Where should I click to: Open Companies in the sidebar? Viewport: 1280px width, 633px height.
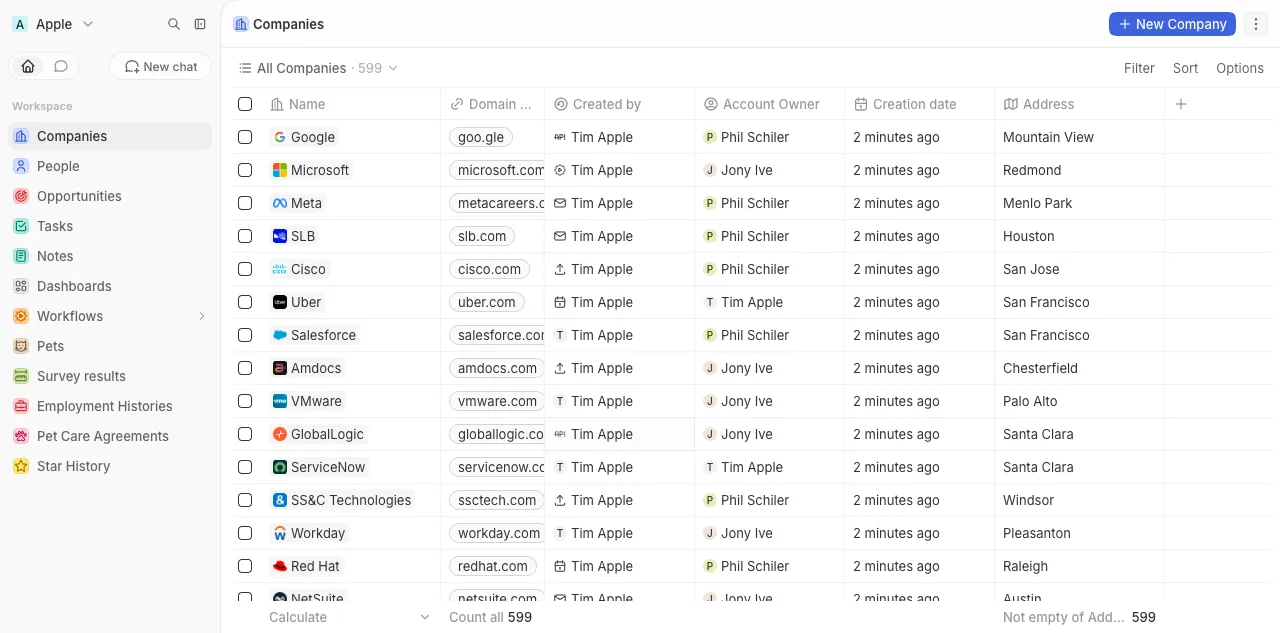click(110, 136)
